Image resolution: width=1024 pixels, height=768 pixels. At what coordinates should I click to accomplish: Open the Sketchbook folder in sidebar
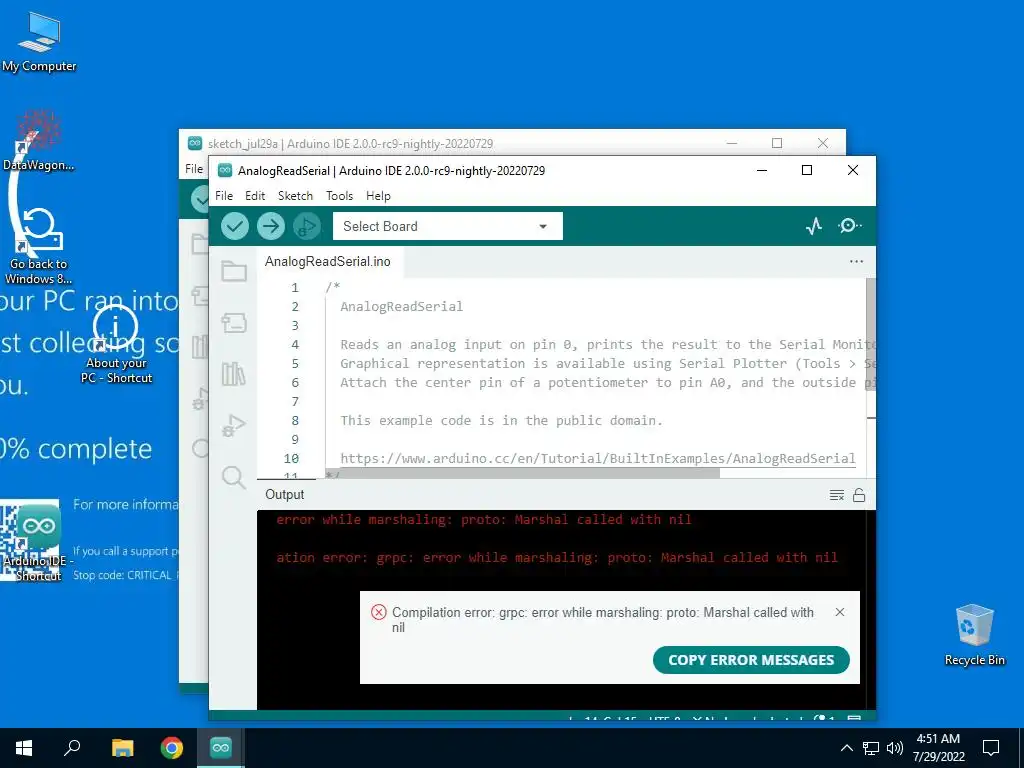pyautogui.click(x=234, y=271)
